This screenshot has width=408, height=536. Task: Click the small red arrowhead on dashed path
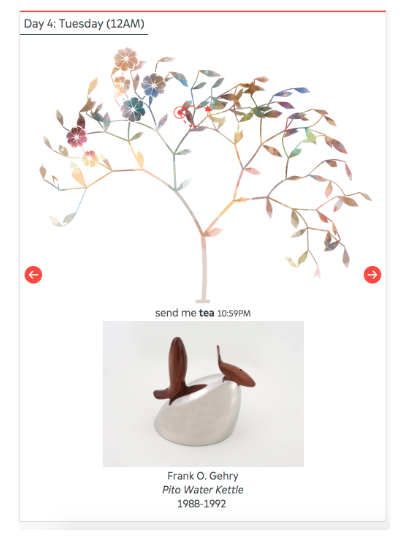(208, 109)
